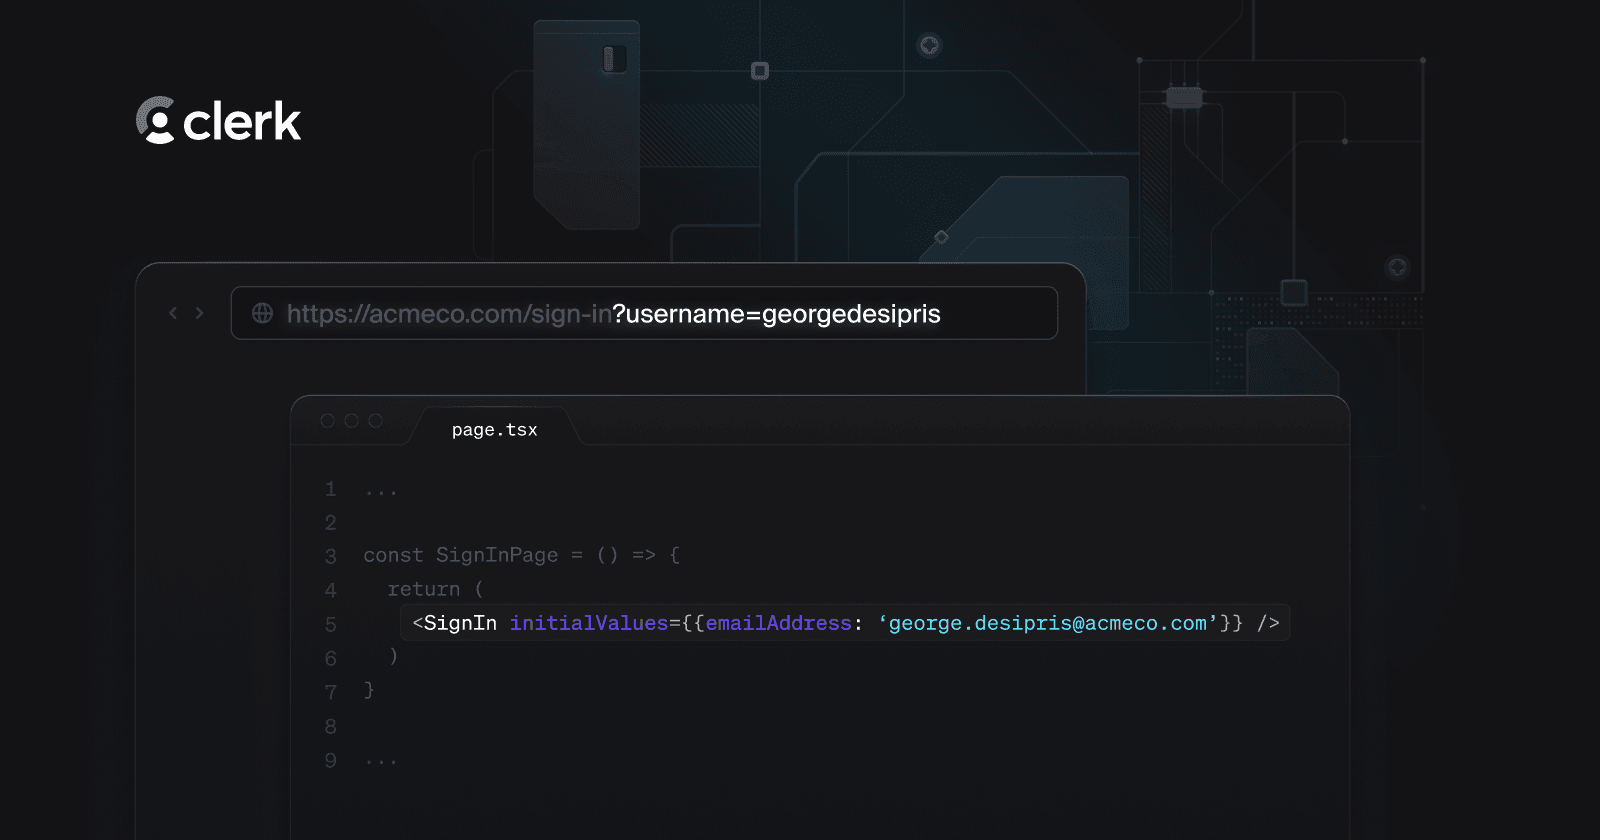Click line number 9 in gutter
1600x840 pixels.
coord(330,760)
